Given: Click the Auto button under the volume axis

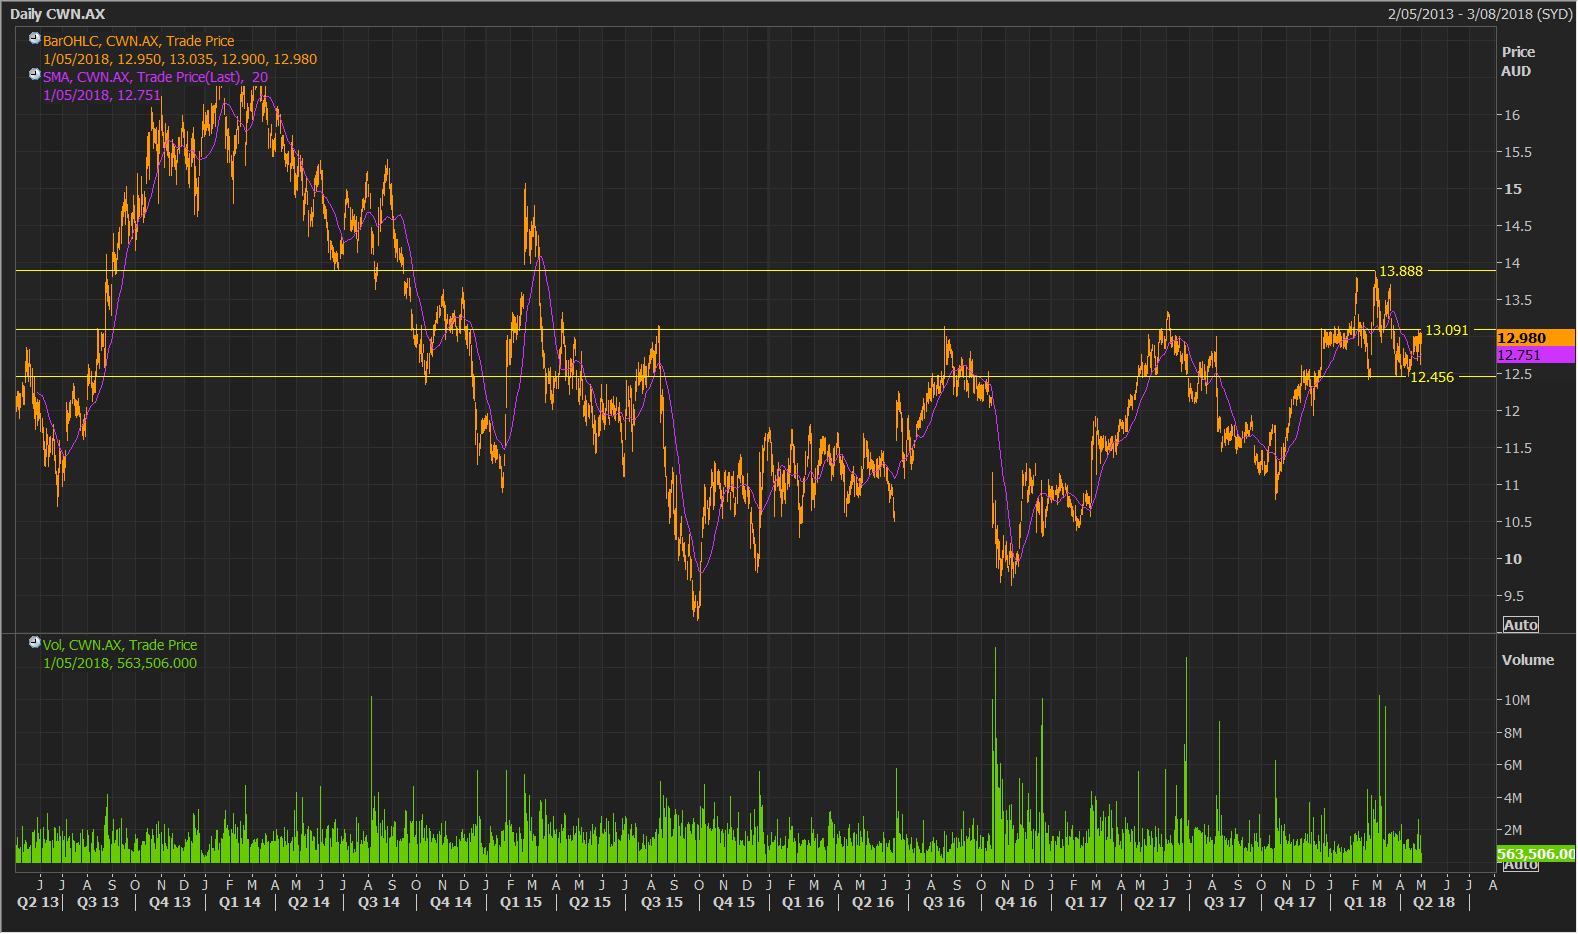Looking at the screenshot, I should tap(1521, 866).
